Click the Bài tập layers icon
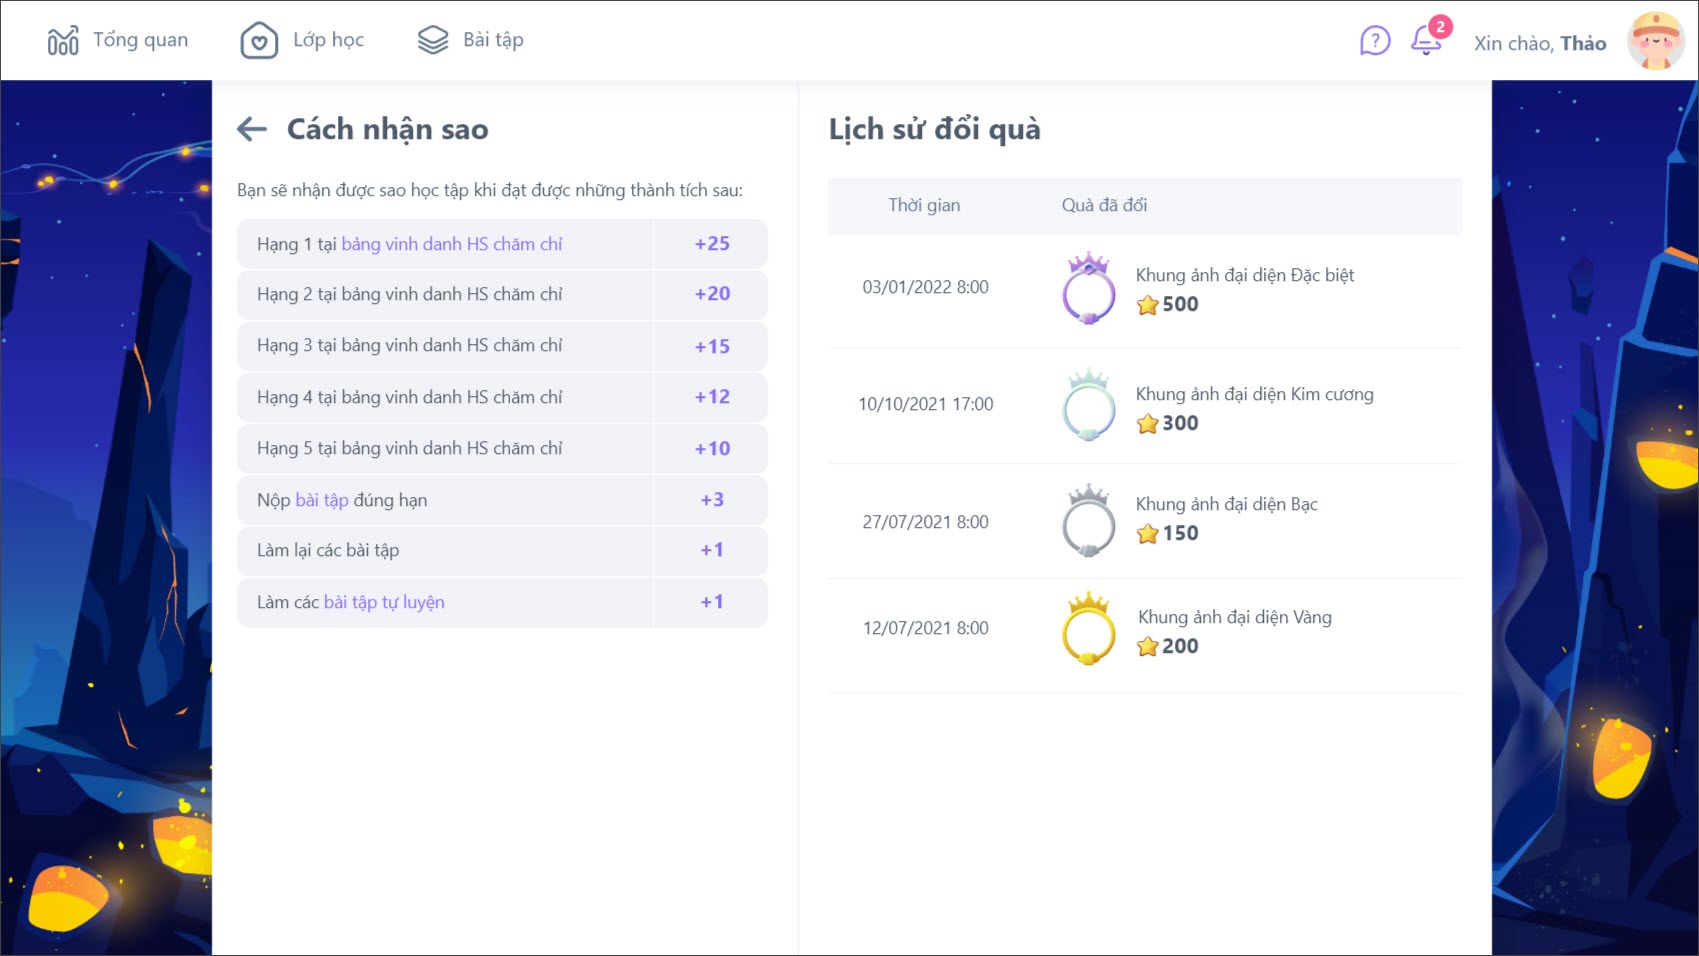1699x956 pixels. tap(433, 41)
